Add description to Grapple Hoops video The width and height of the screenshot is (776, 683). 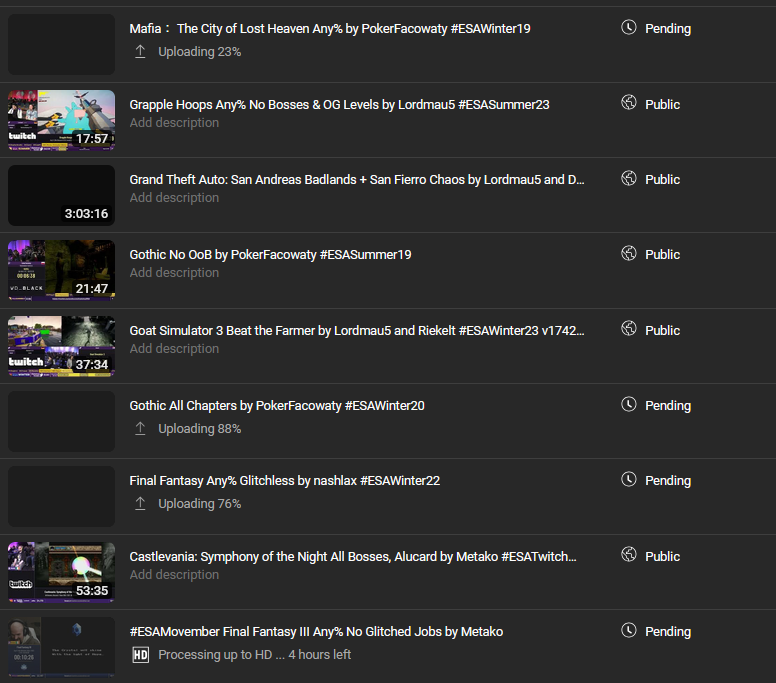(x=174, y=123)
